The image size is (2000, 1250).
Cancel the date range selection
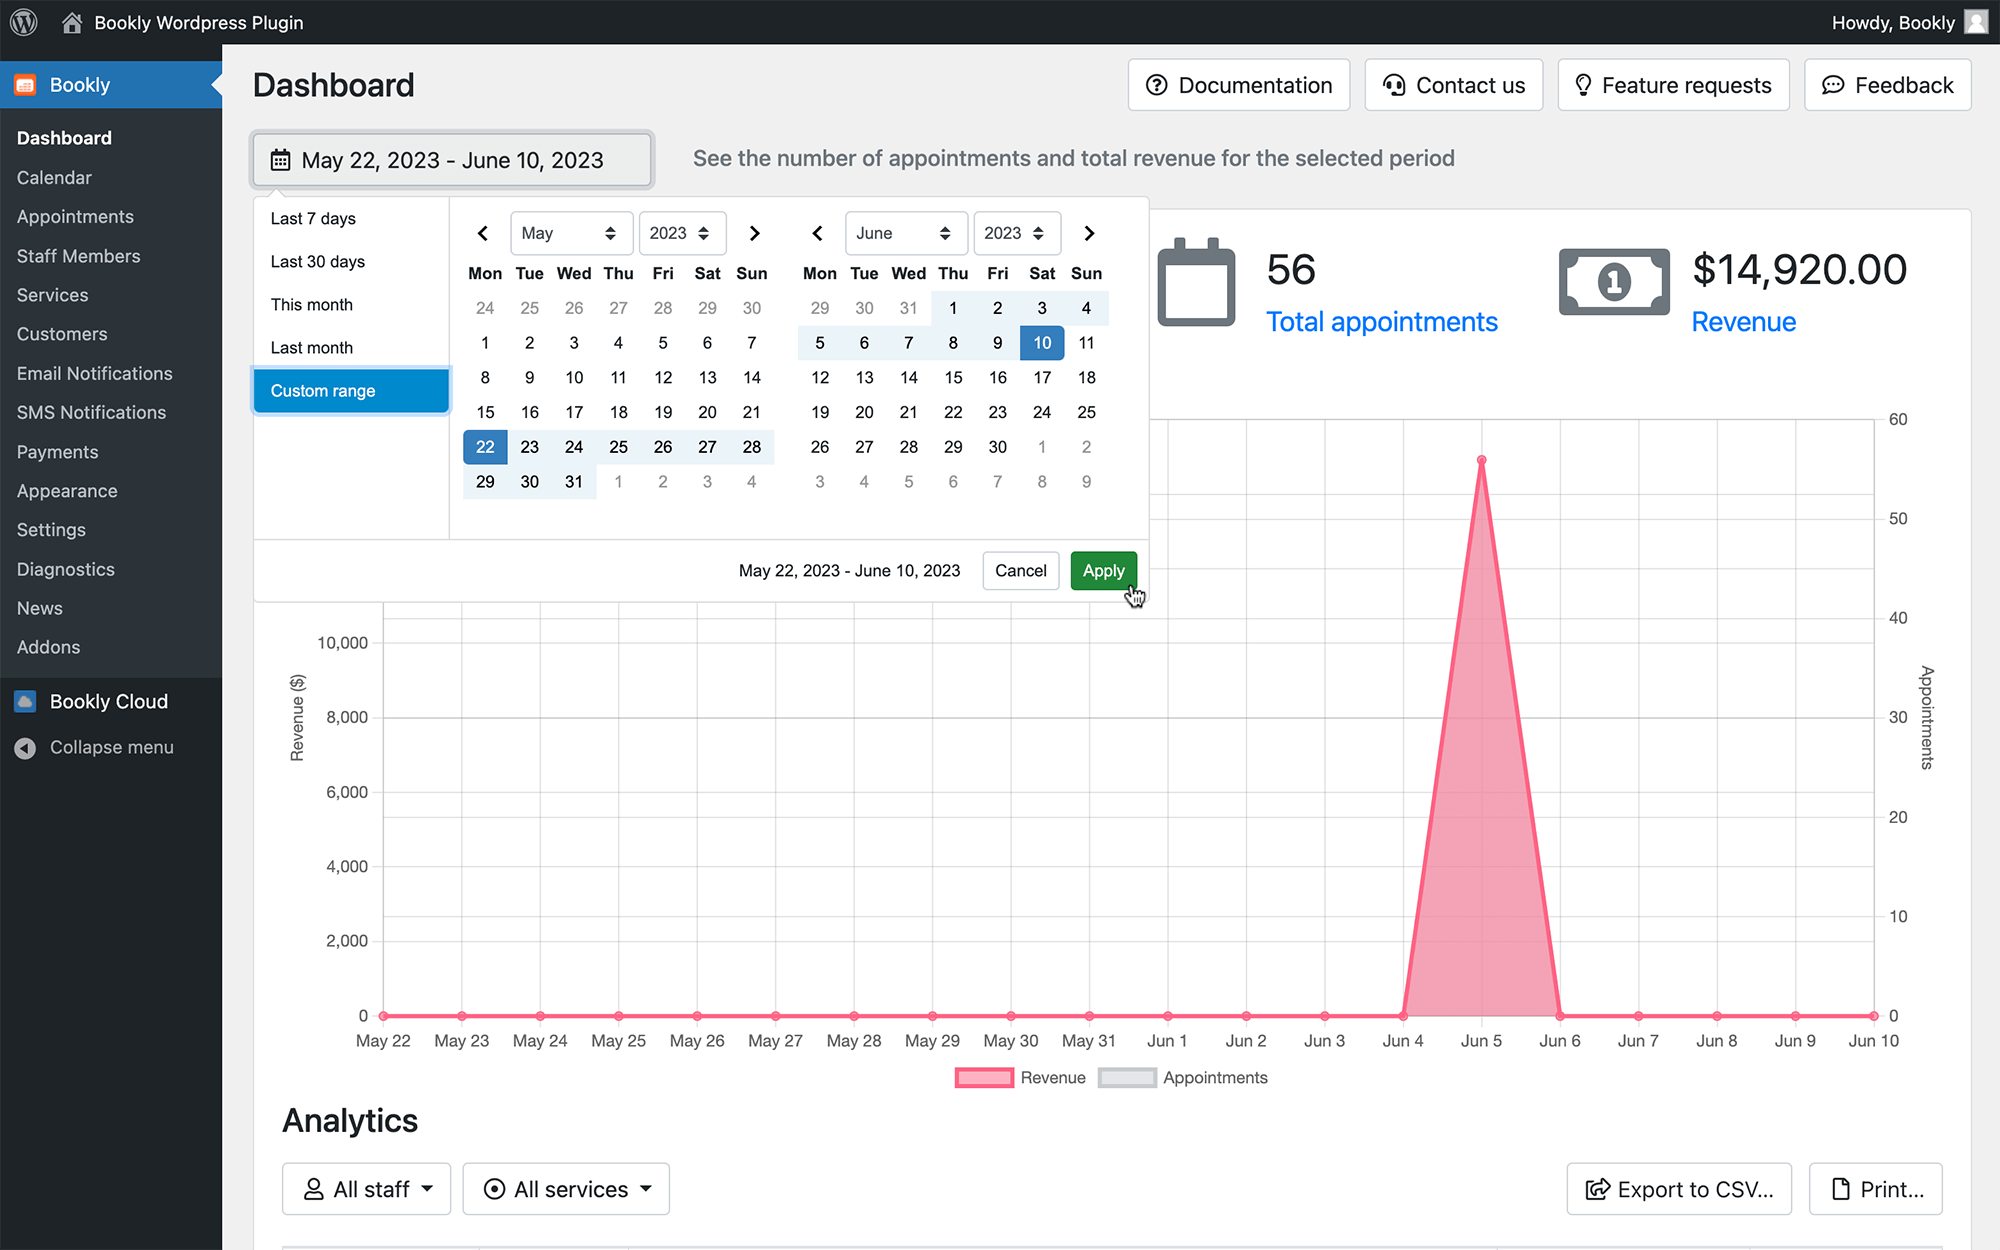click(x=1020, y=570)
